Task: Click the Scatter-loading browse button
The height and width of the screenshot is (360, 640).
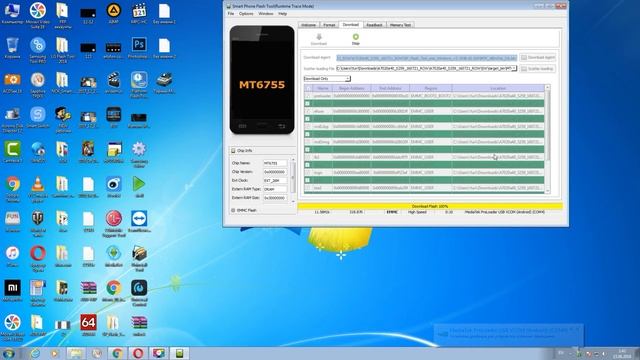Action: tap(538, 69)
